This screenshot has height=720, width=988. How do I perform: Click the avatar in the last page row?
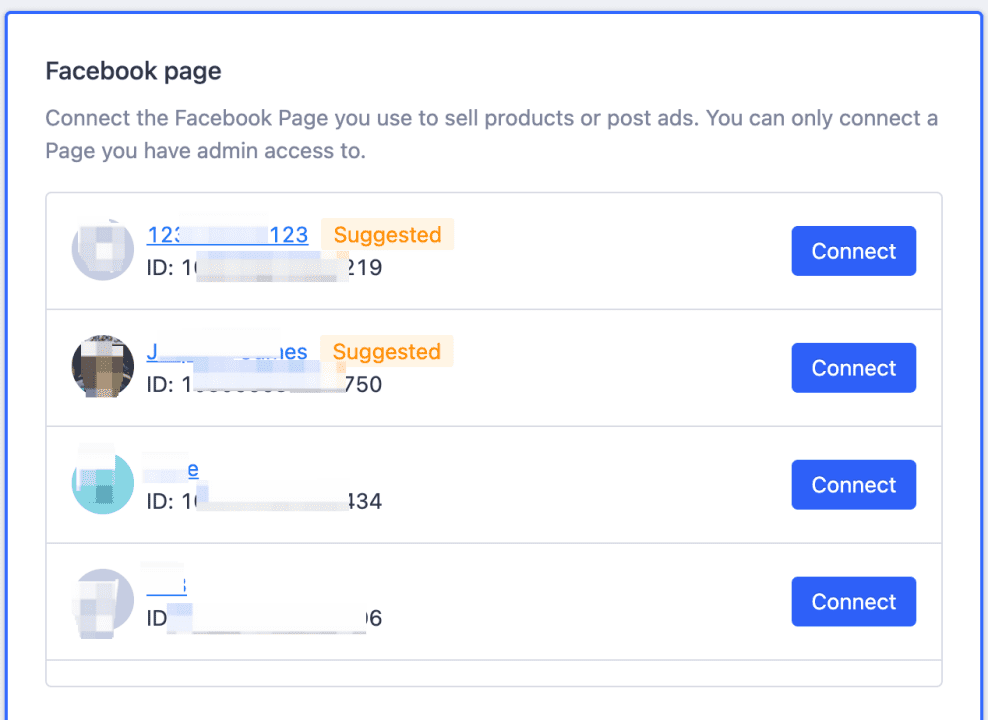103,600
